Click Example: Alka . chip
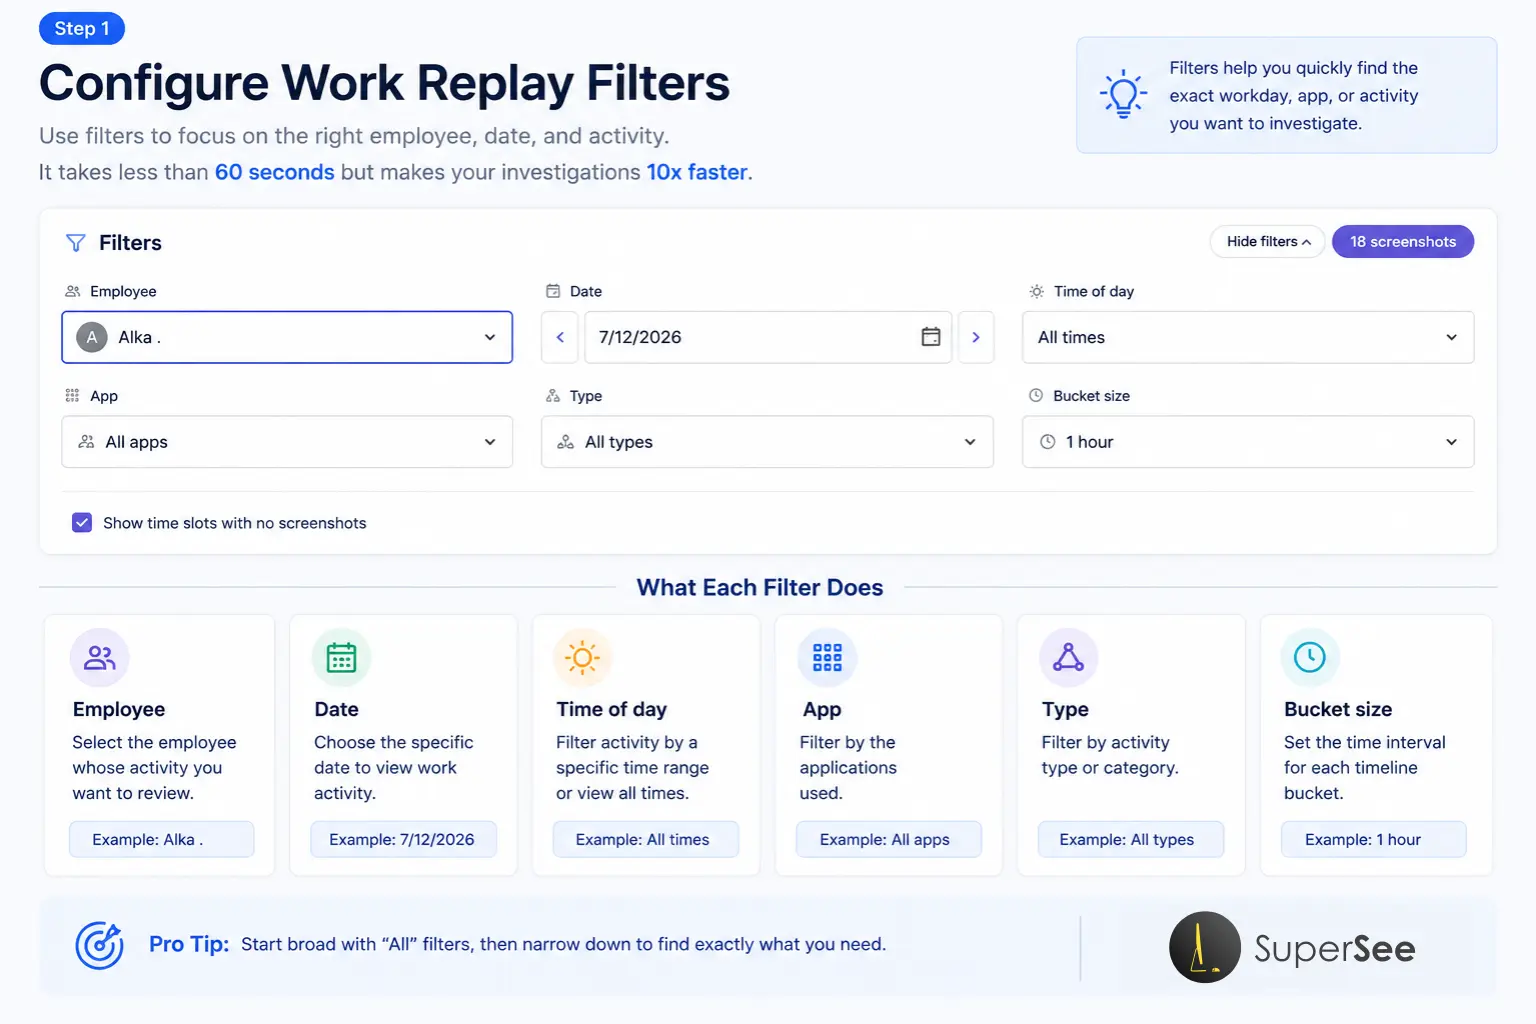Image resolution: width=1536 pixels, height=1024 pixels. (x=162, y=839)
